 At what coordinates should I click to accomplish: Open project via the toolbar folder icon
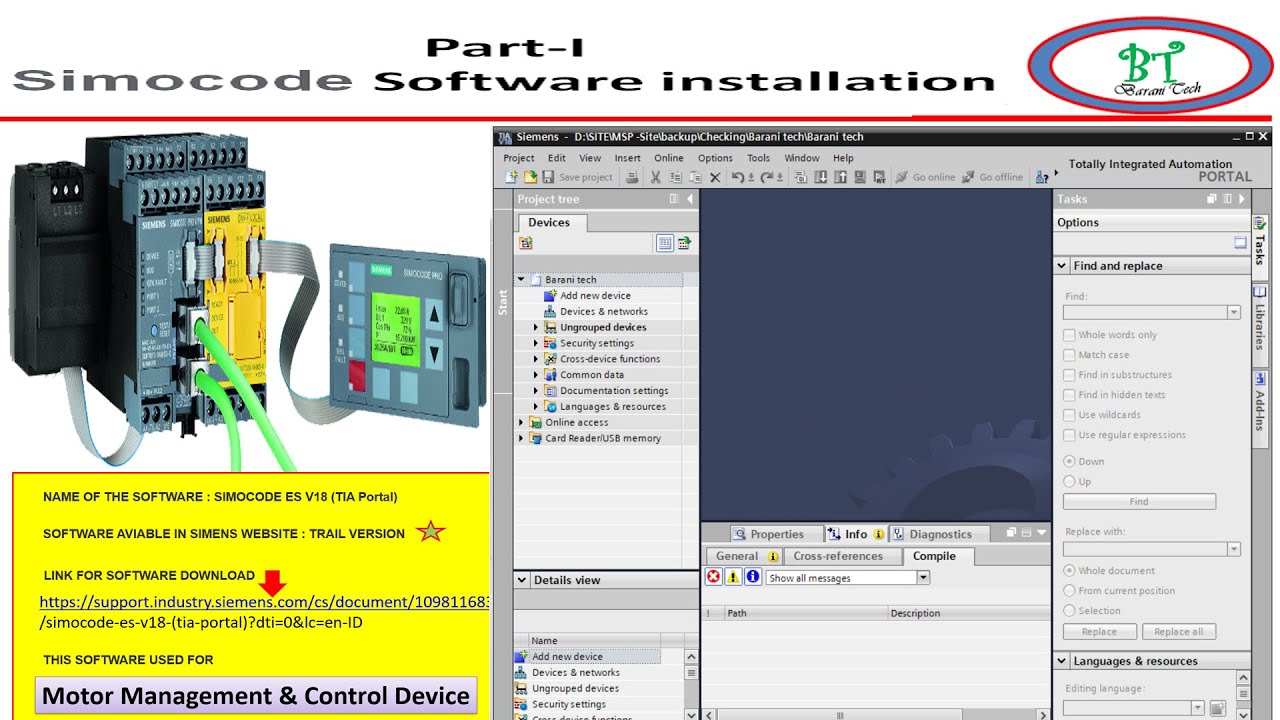[x=530, y=177]
